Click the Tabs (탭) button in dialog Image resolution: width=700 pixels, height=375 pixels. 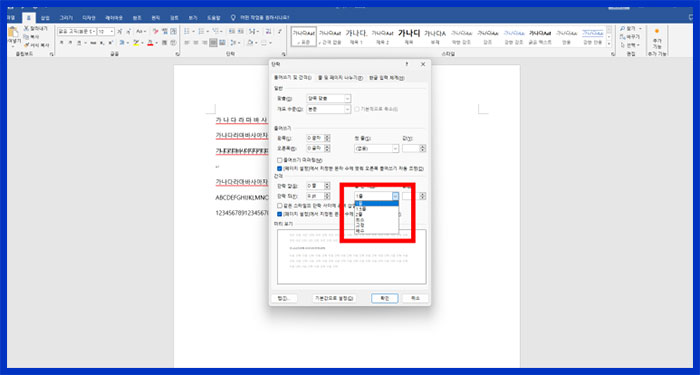pyautogui.click(x=284, y=298)
